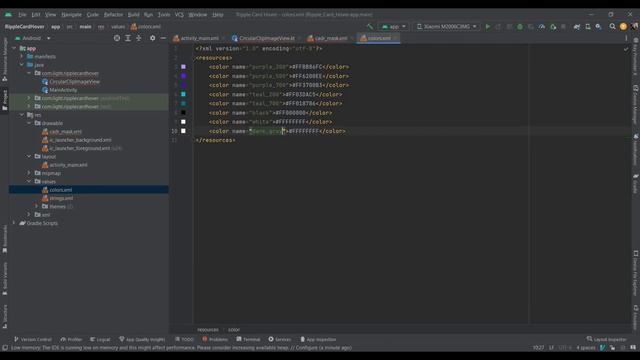Open the Version Control tool window
This screenshot has height=360, width=640.
click(33, 339)
